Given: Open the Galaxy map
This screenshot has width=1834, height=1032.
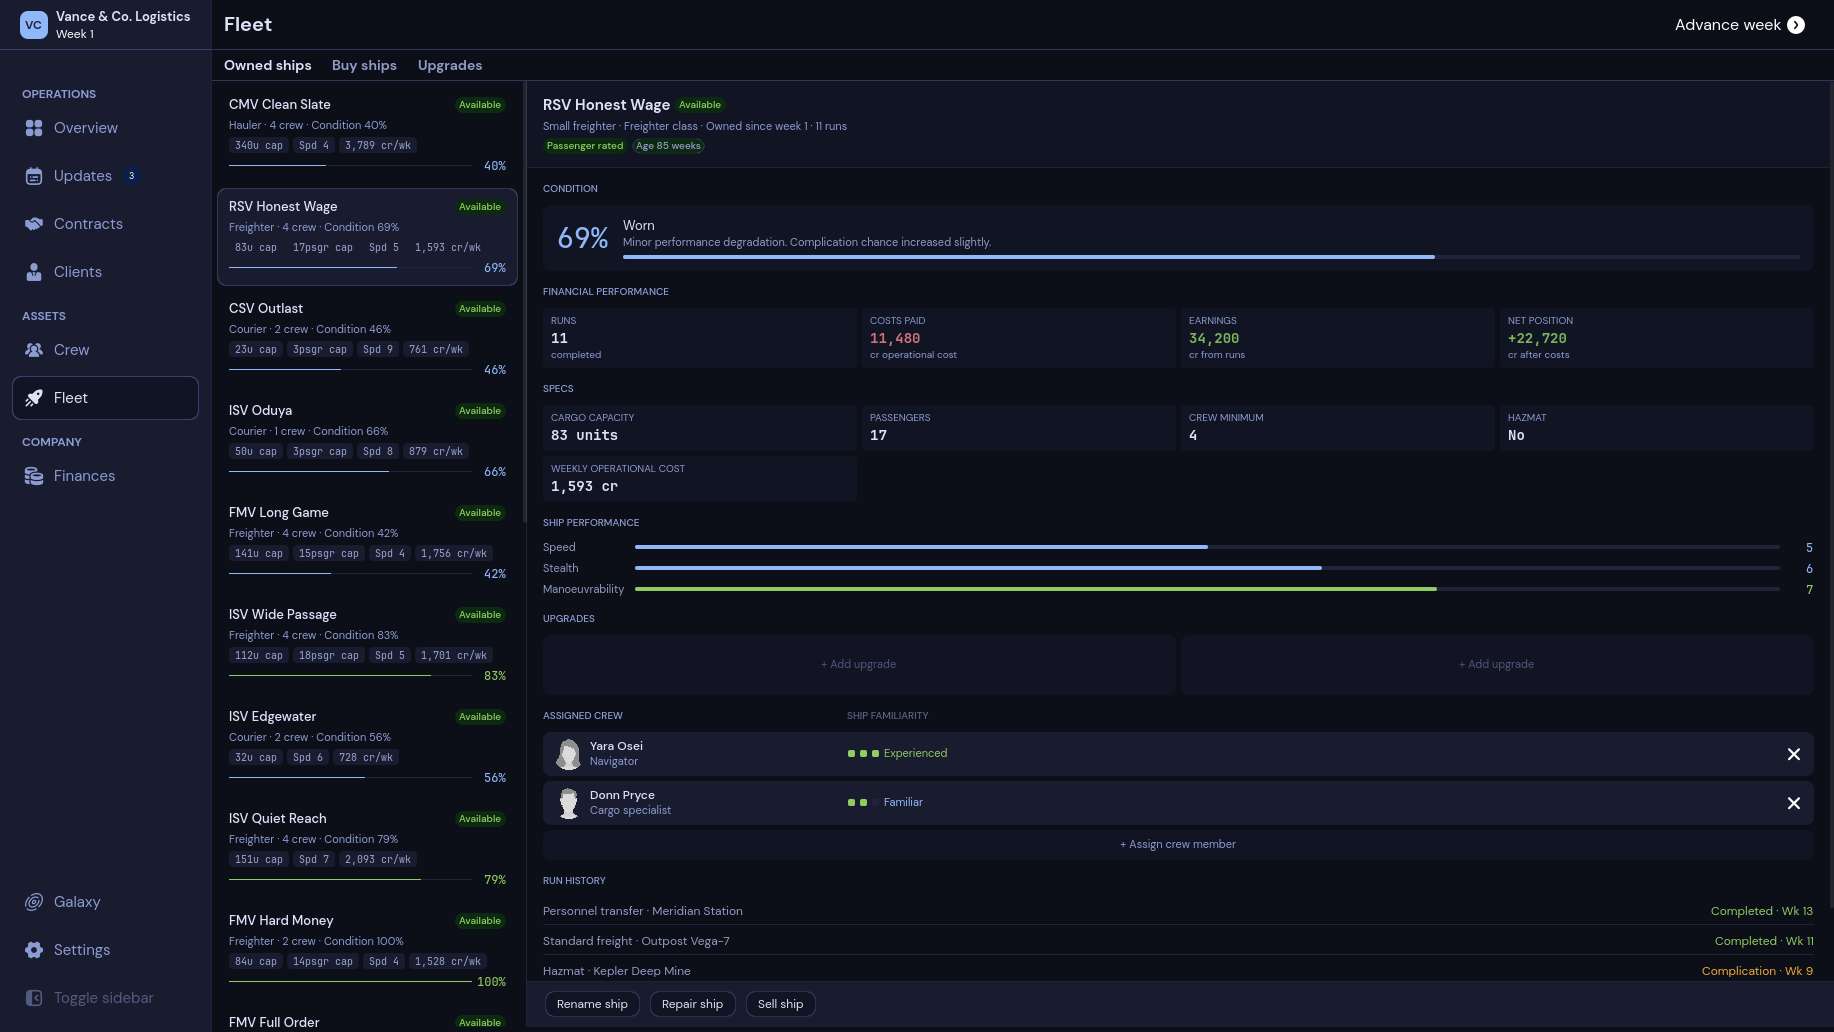Looking at the screenshot, I should (105, 902).
